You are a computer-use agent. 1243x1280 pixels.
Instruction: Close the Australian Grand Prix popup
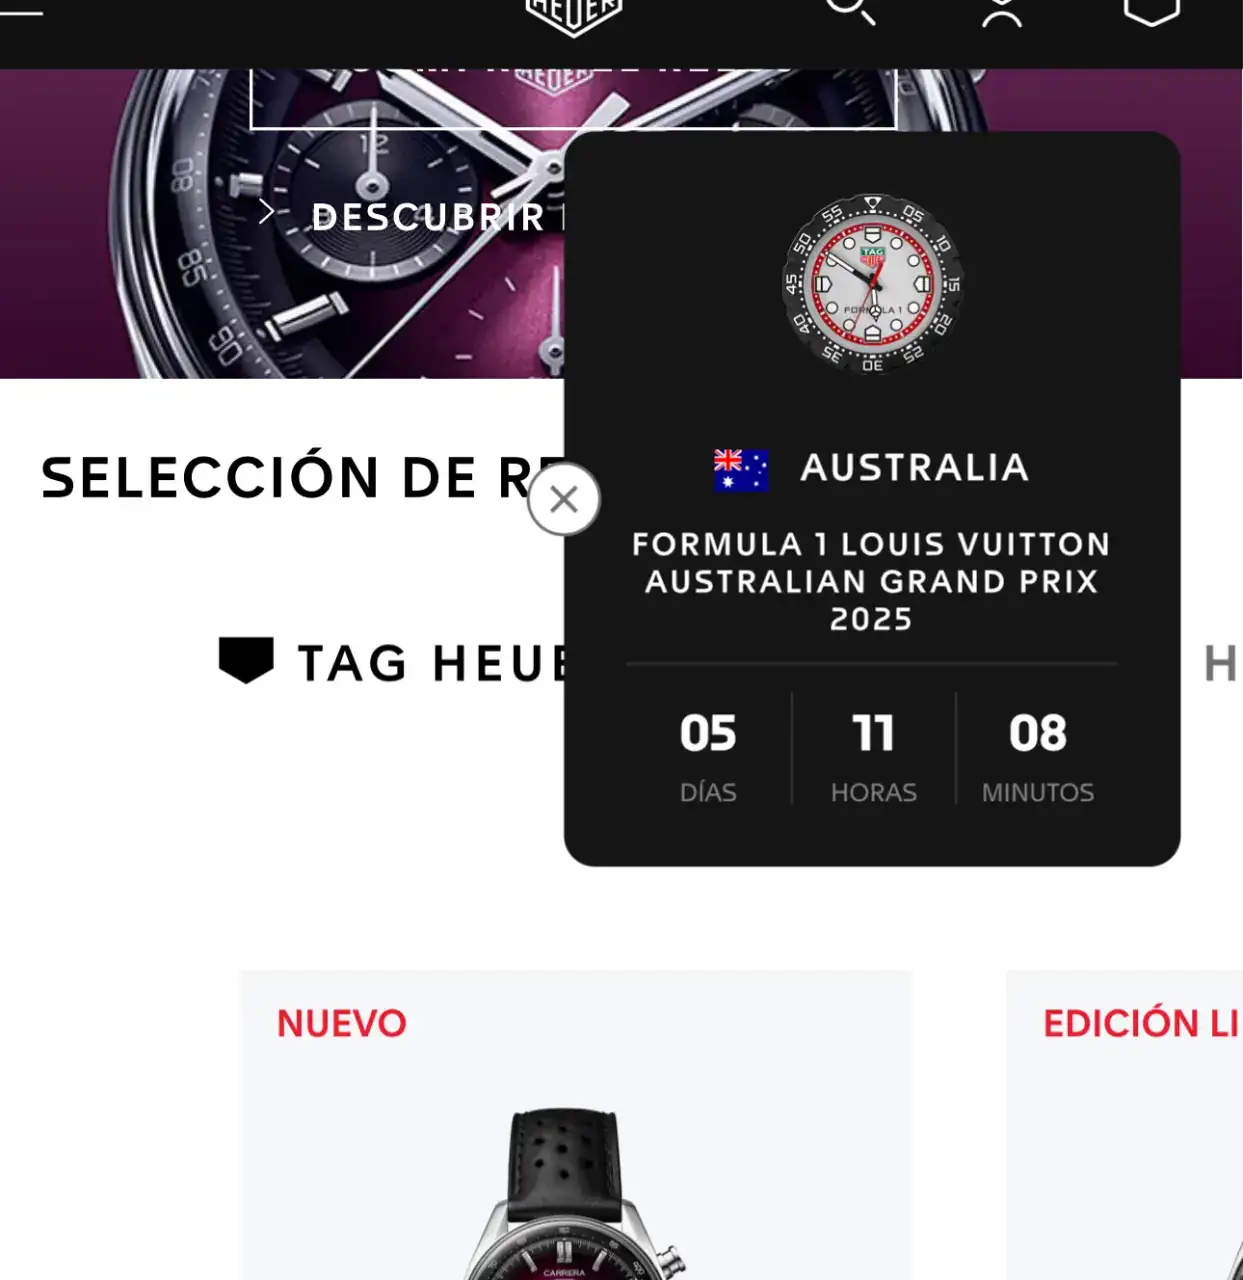564,499
